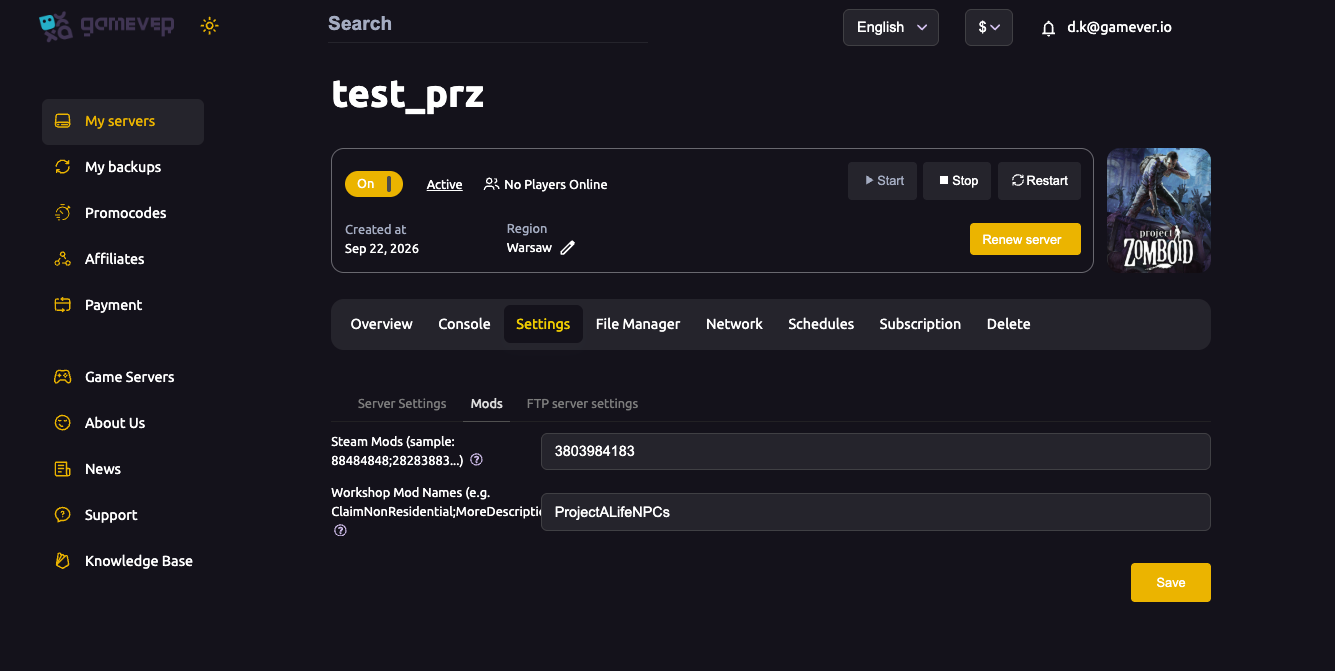
Task: Click the Workshop Mod Names input field
Action: (876, 512)
